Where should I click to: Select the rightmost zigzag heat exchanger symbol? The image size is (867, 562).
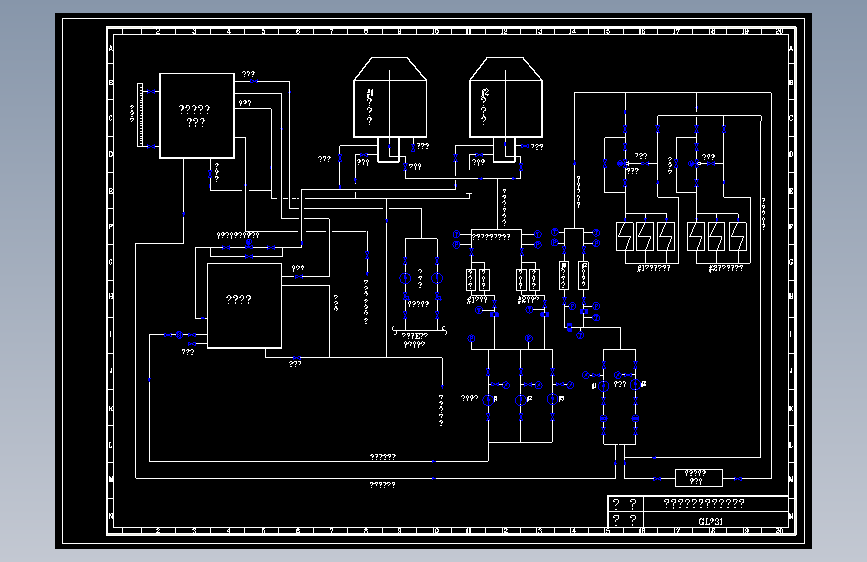[x=738, y=236]
